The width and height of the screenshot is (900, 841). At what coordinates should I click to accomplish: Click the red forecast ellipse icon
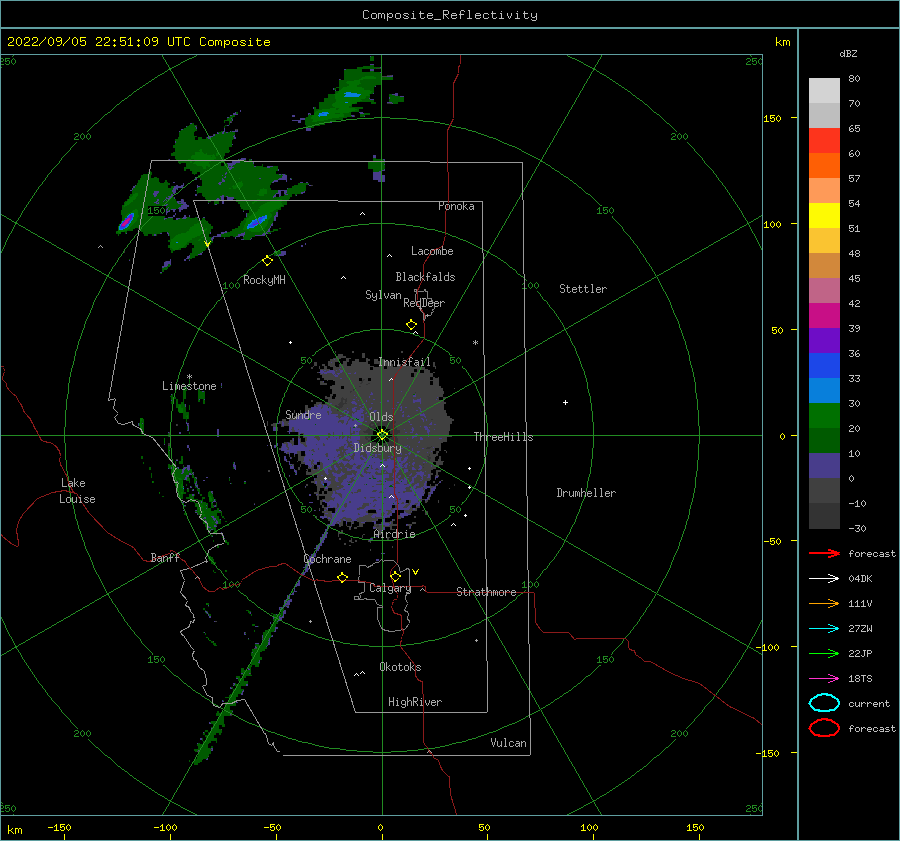pos(824,728)
